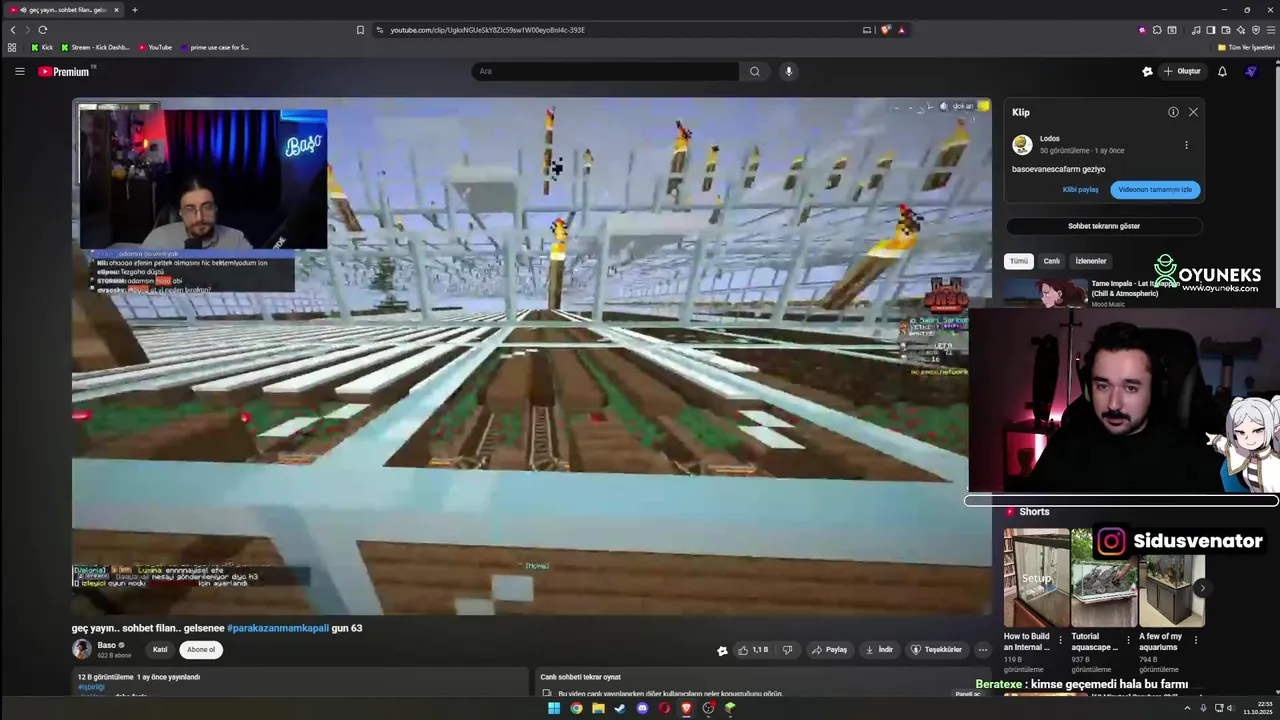
Task: Show hidden system tray icons
Action: click(x=1187, y=708)
